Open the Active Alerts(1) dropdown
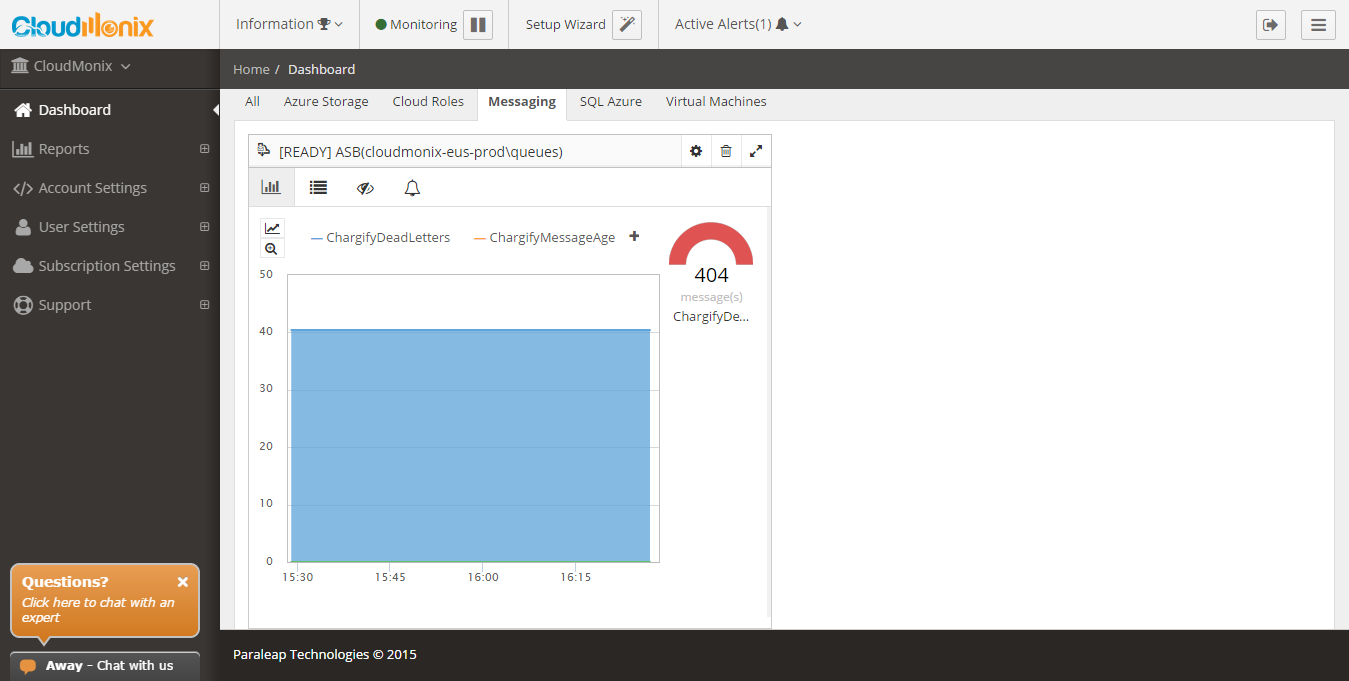The width and height of the screenshot is (1349, 681). pos(738,24)
